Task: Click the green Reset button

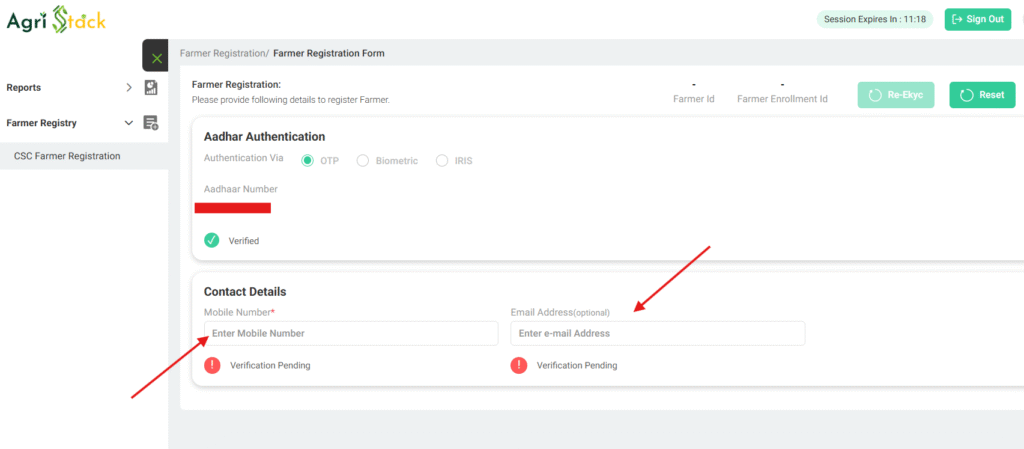Action: tap(981, 95)
